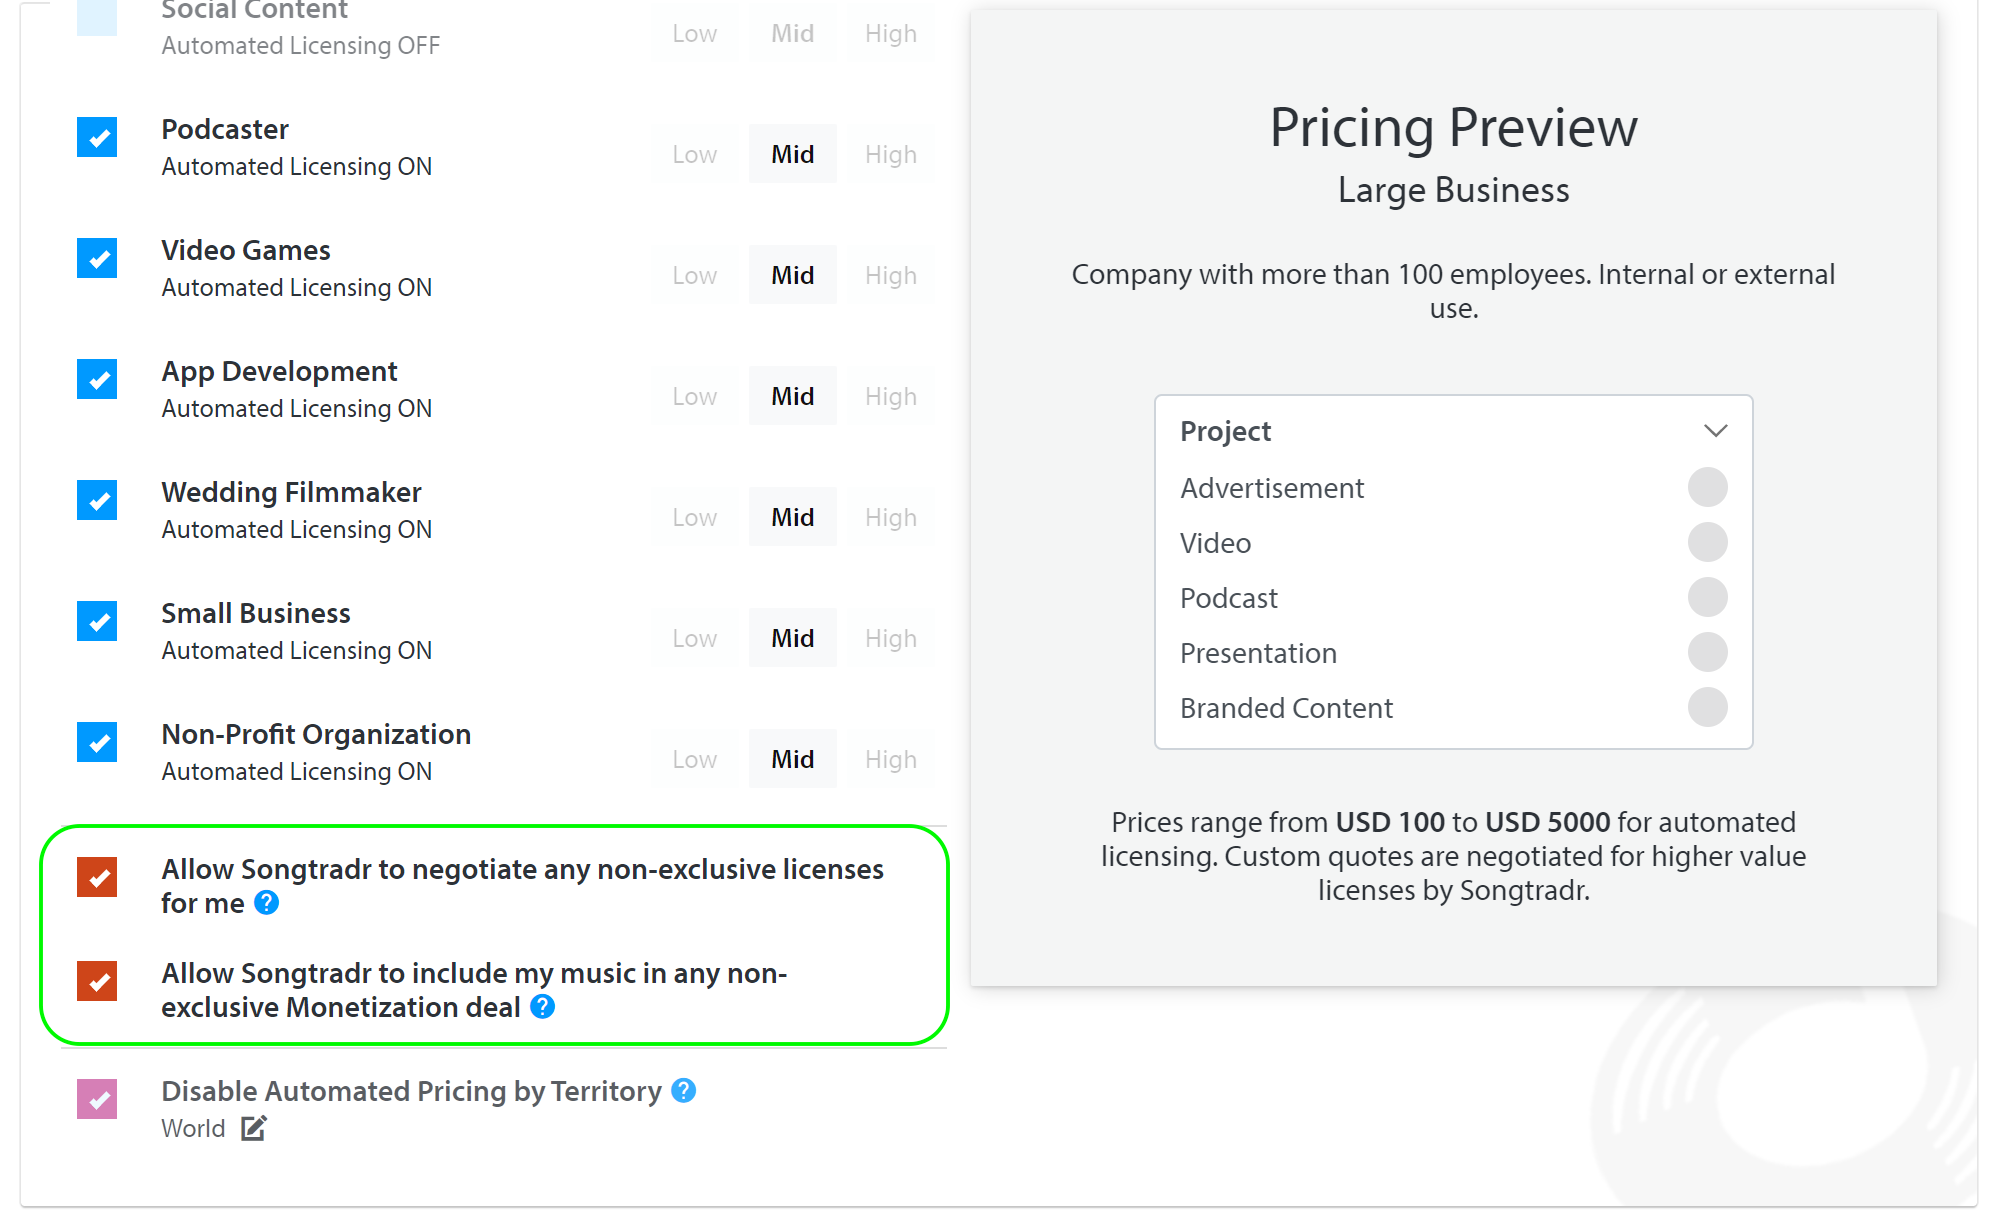Choose High pricing for Small Business

click(890, 638)
